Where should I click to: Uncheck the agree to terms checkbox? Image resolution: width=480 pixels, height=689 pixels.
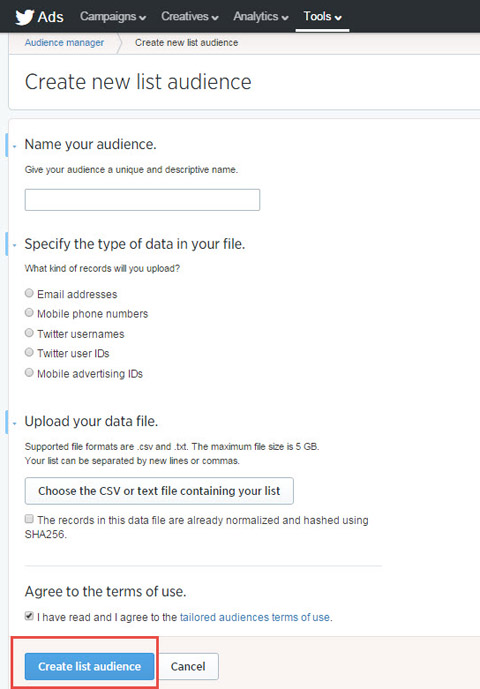pyautogui.click(x=29, y=616)
